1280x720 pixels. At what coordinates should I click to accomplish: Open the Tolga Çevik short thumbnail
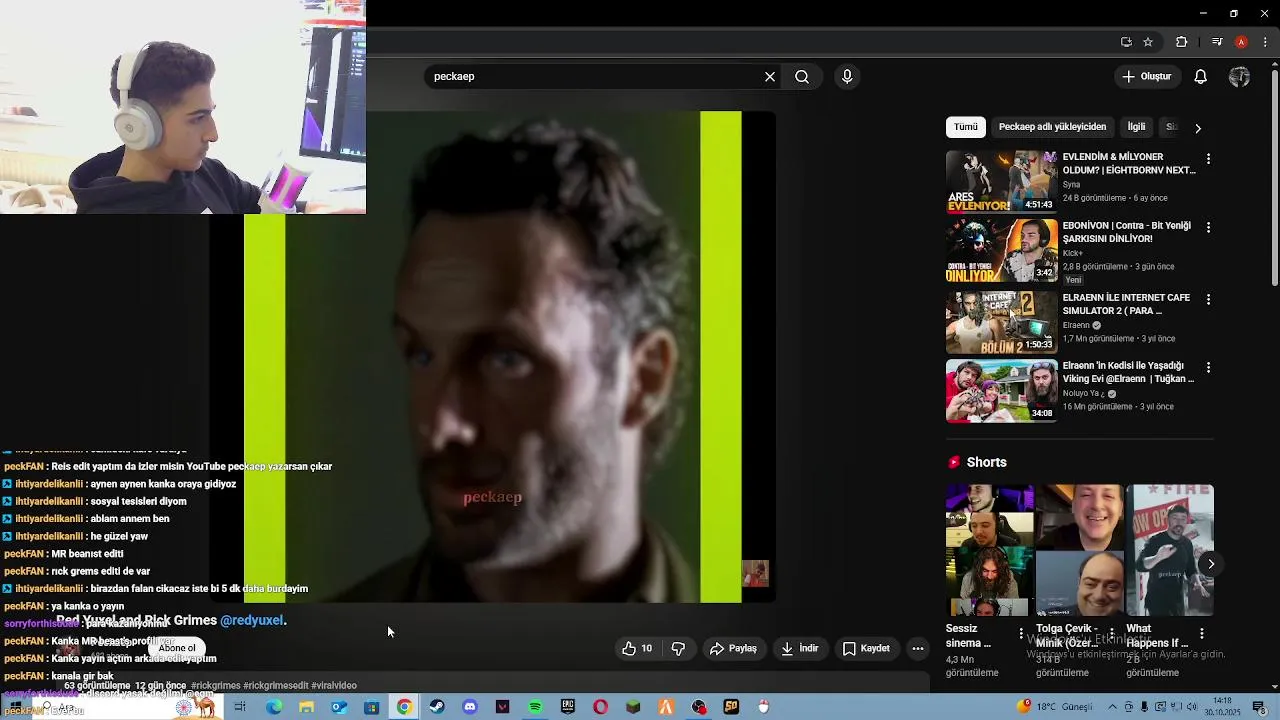(1080, 550)
